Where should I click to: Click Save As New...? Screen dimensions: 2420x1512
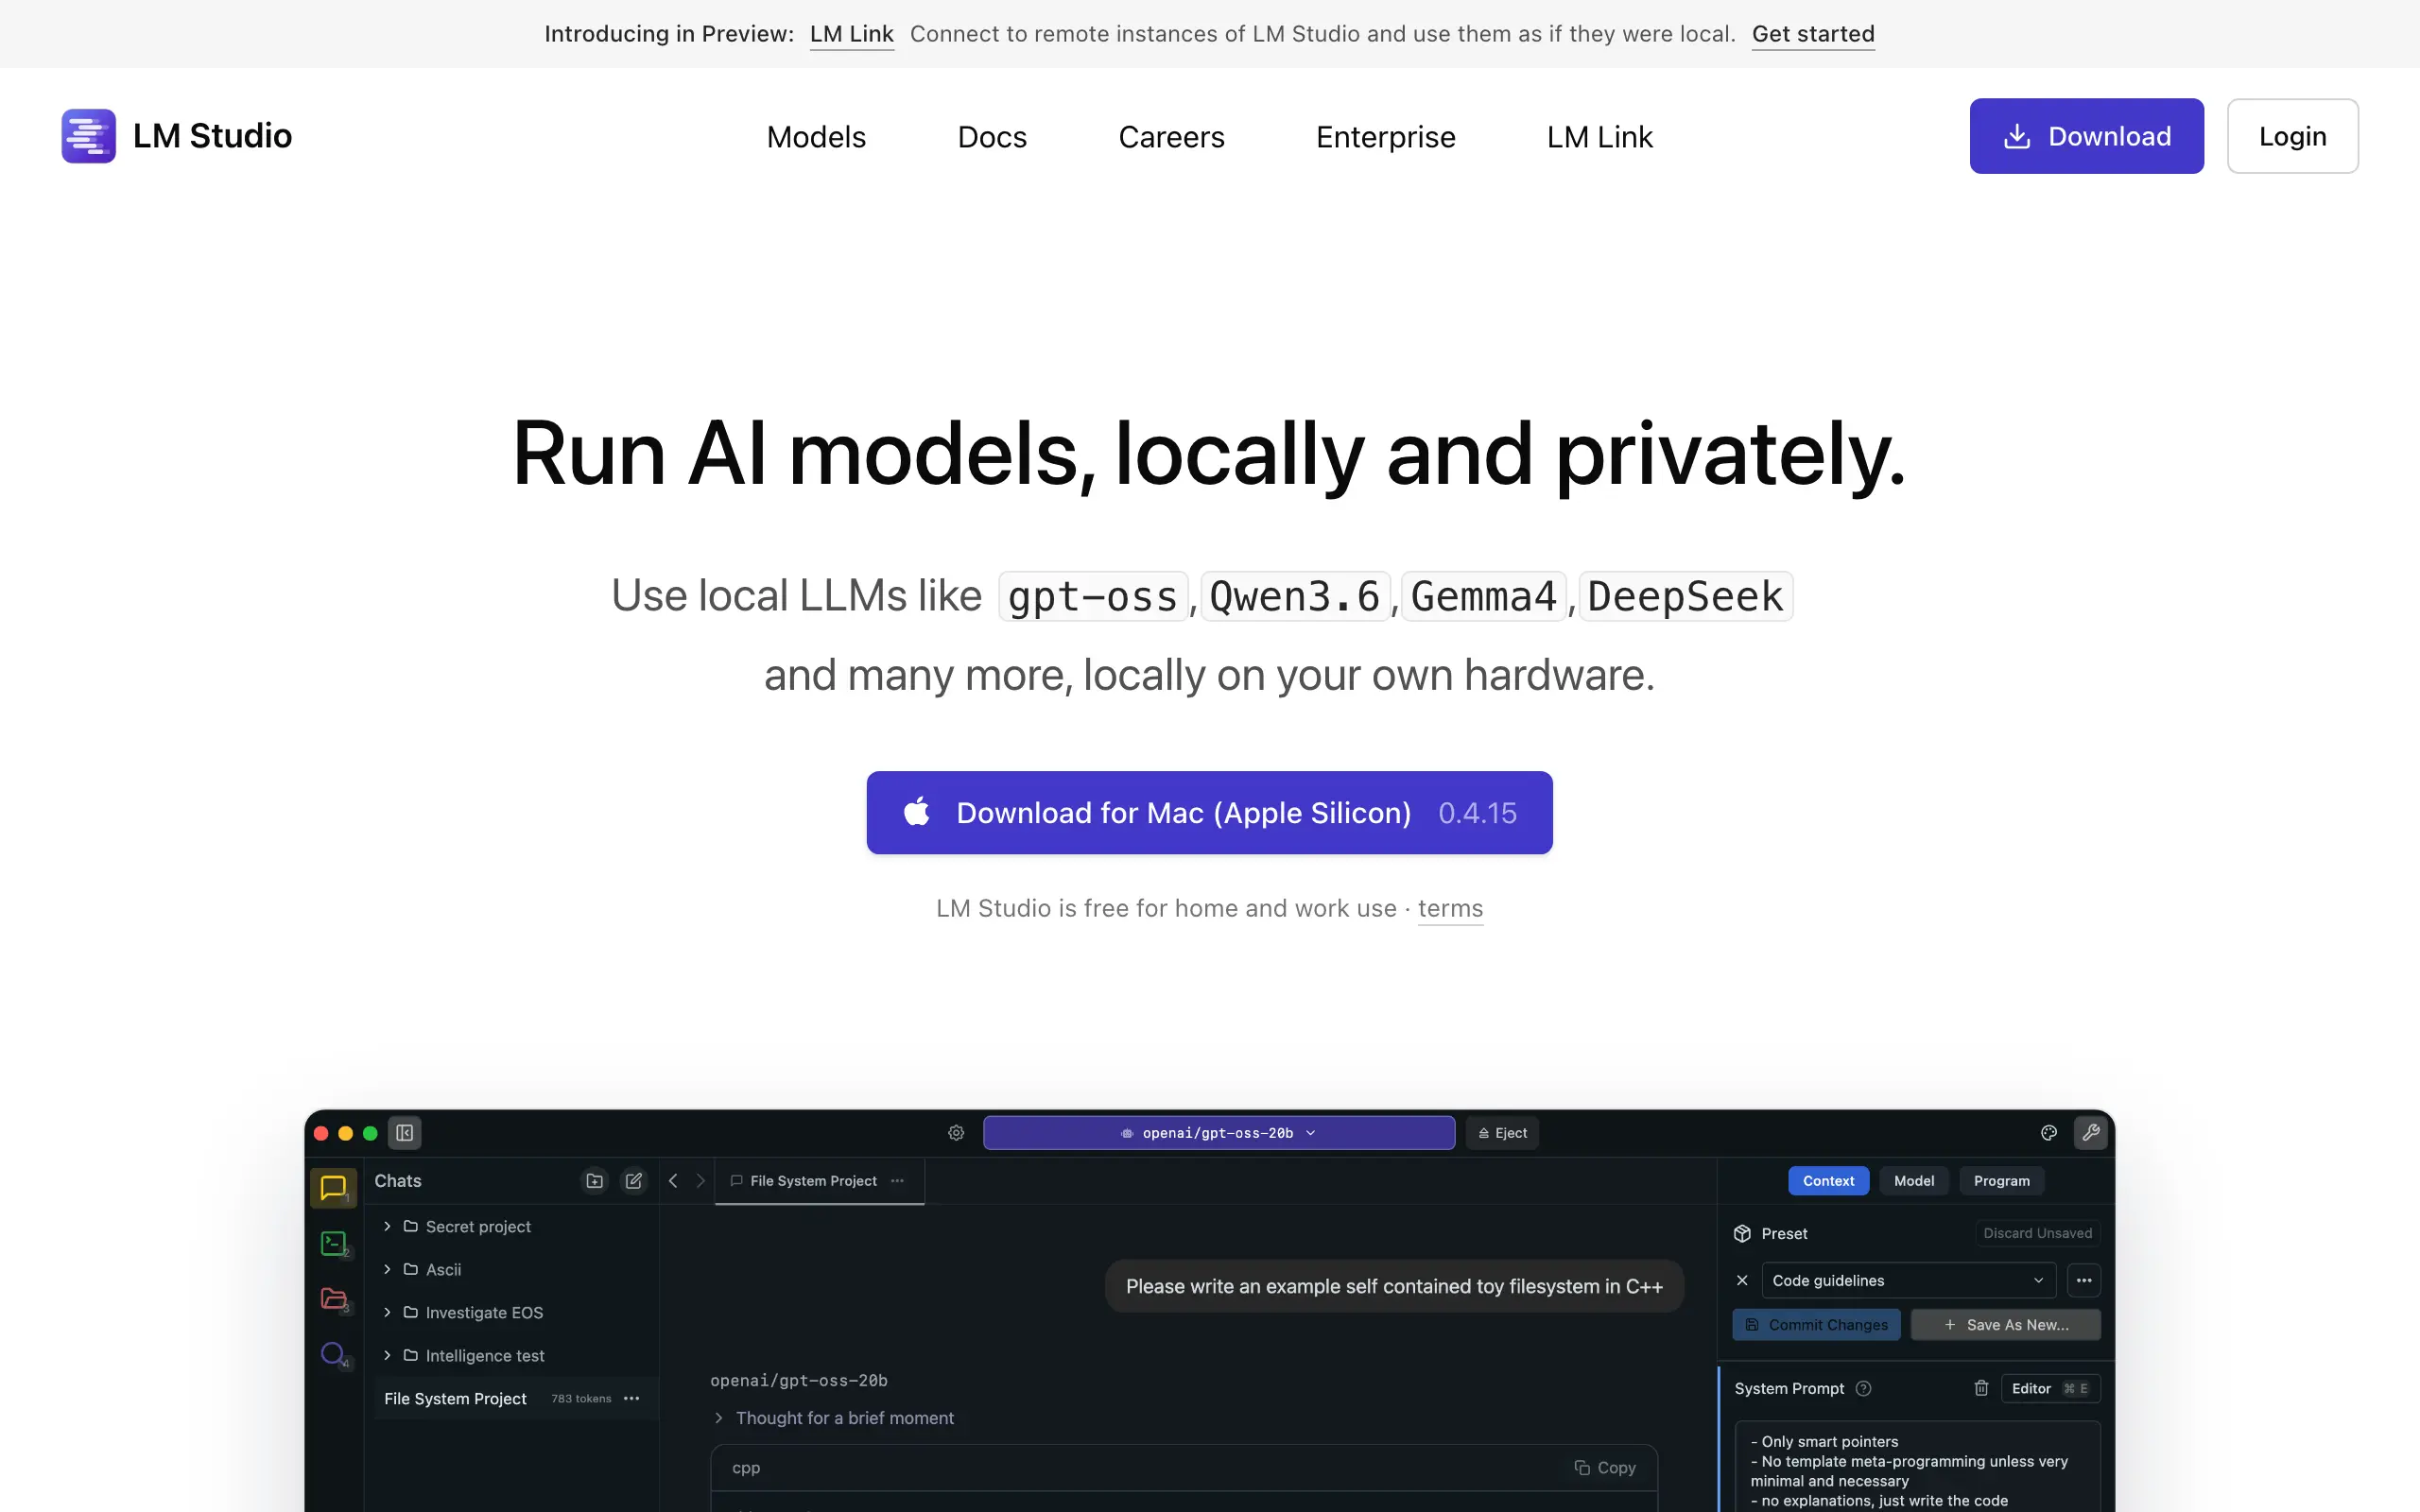click(2006, 1324)
